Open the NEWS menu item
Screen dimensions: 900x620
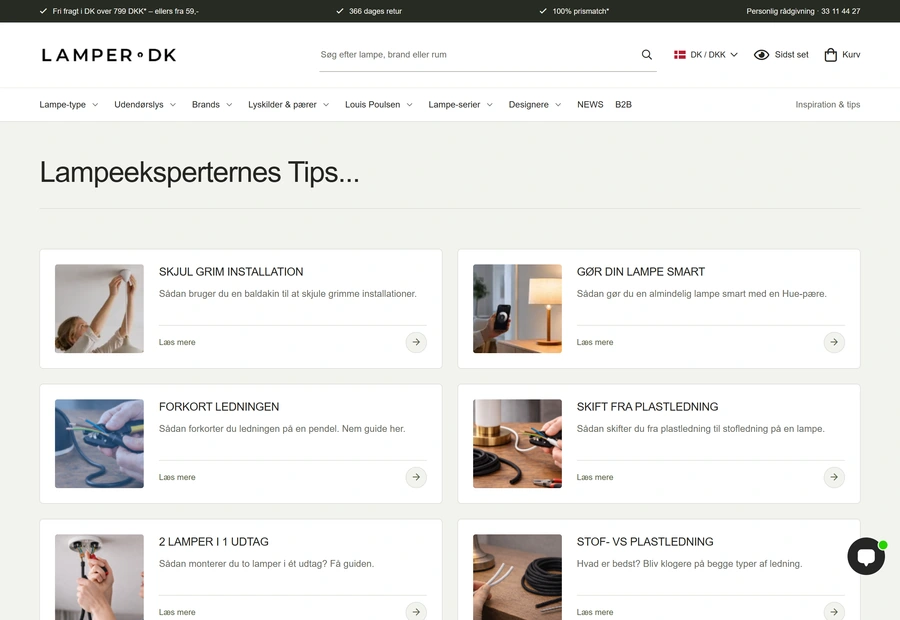(590, 104)
